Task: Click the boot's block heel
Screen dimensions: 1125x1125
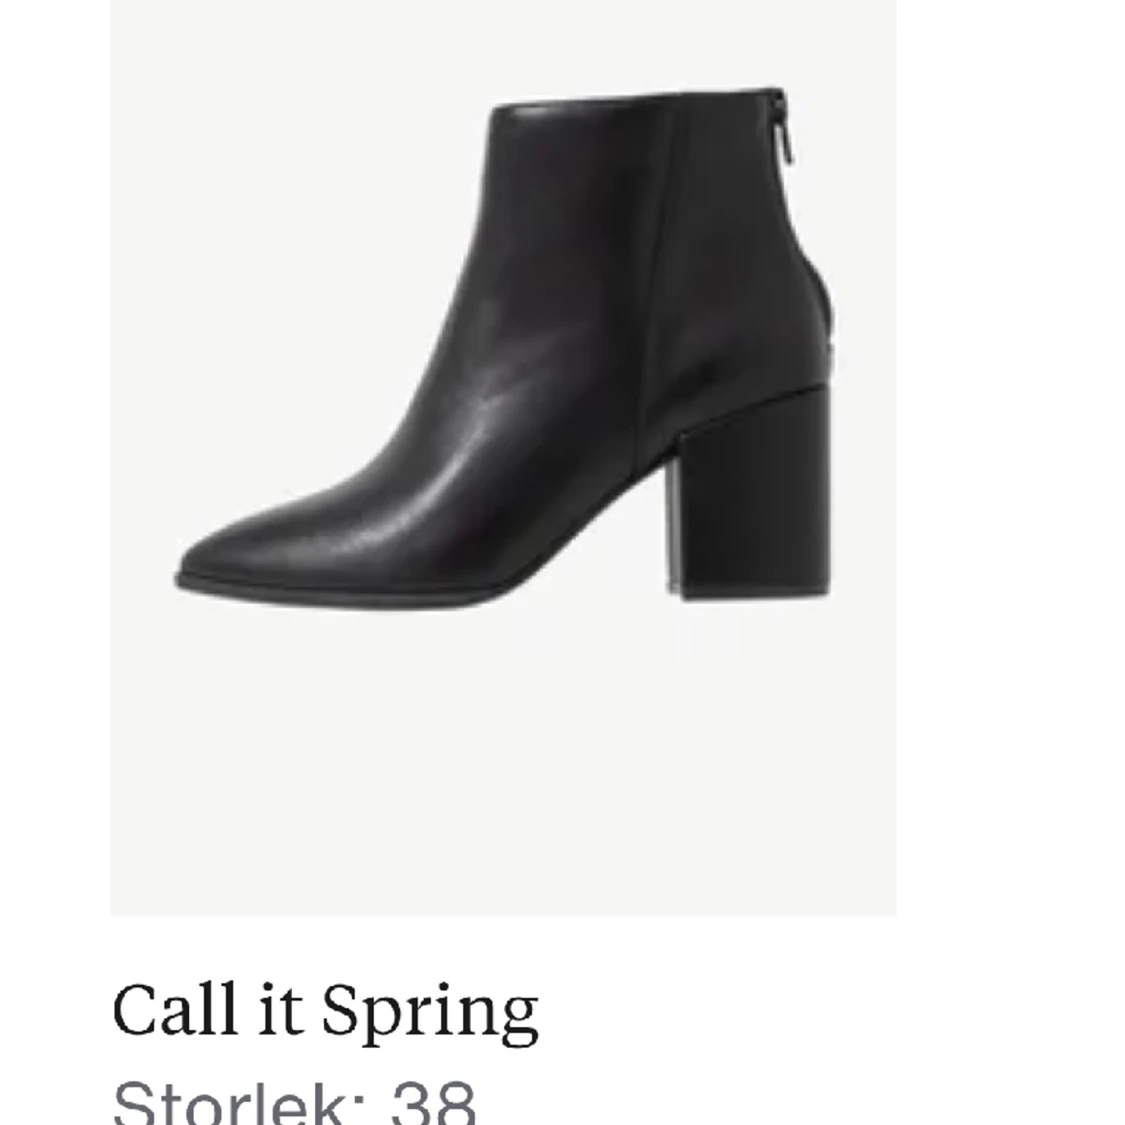Action: [753, 495]
